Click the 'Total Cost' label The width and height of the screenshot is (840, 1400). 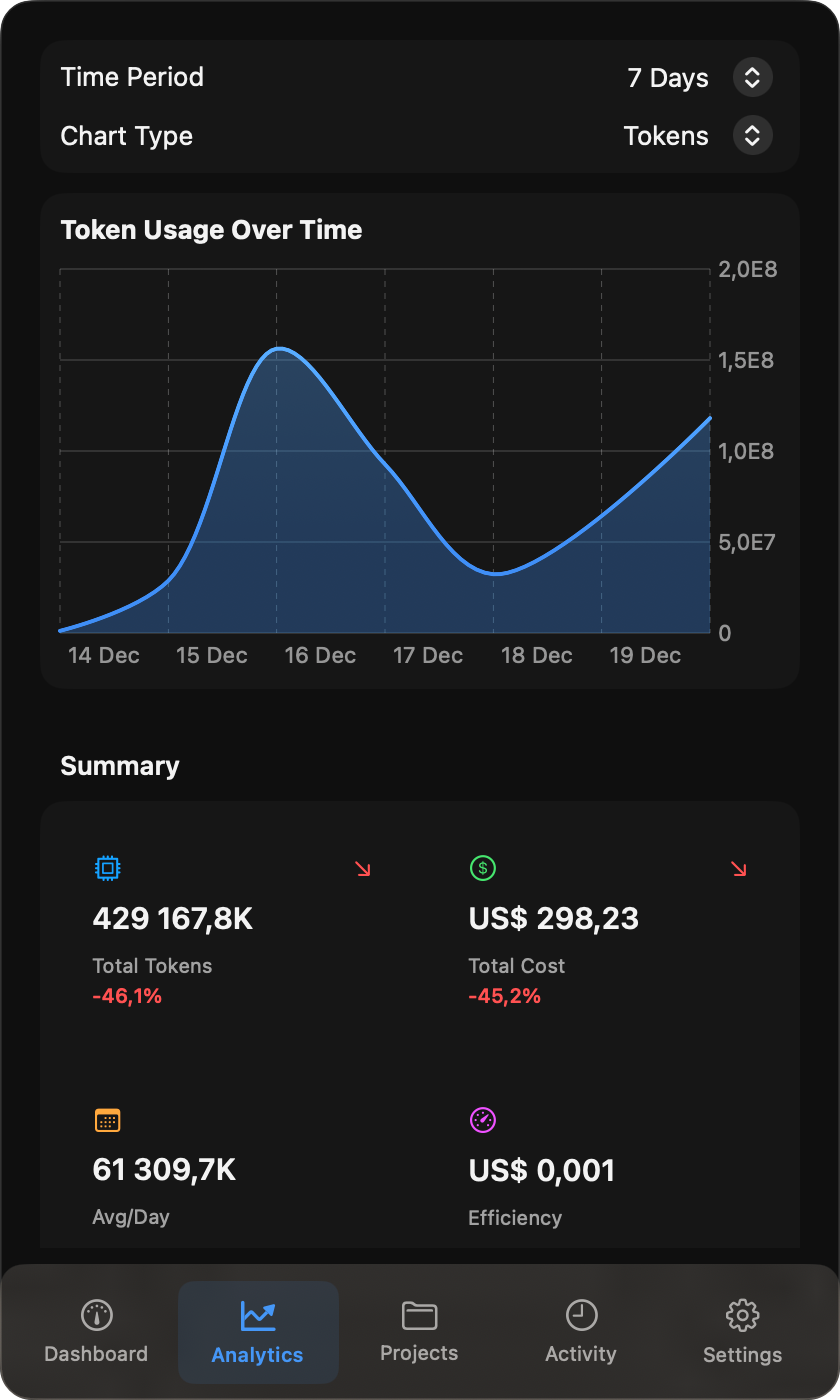(x=517, y=966)
